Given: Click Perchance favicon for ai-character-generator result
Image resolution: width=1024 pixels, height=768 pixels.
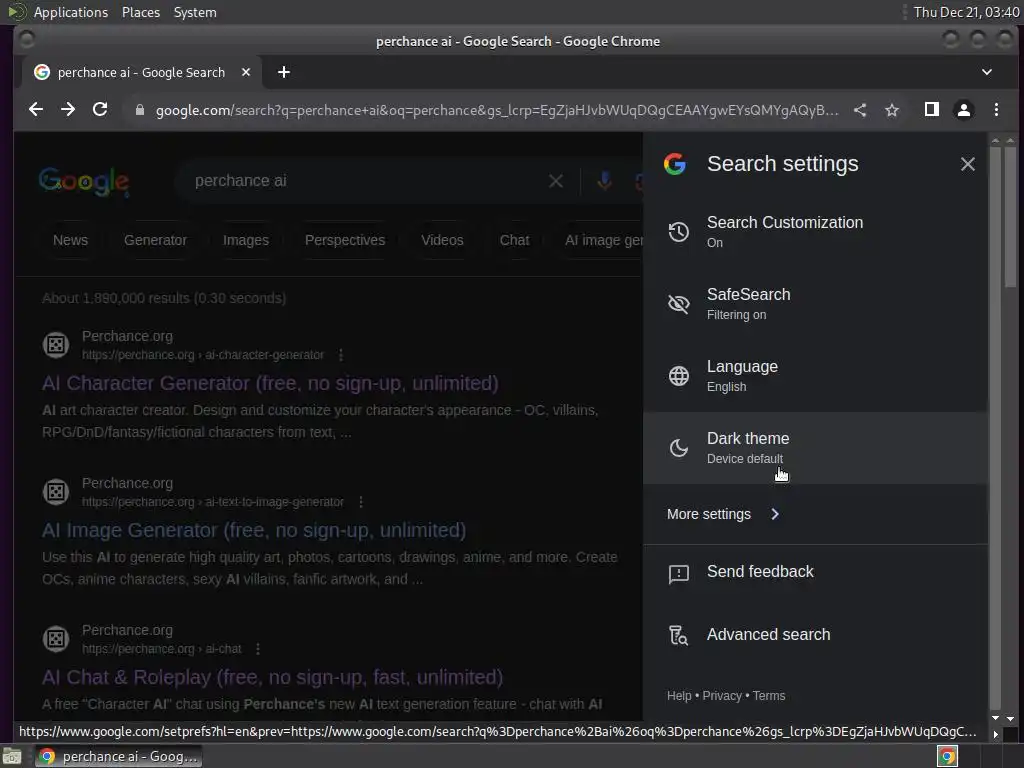Looking at the screenshot, I should coord(56,345).
